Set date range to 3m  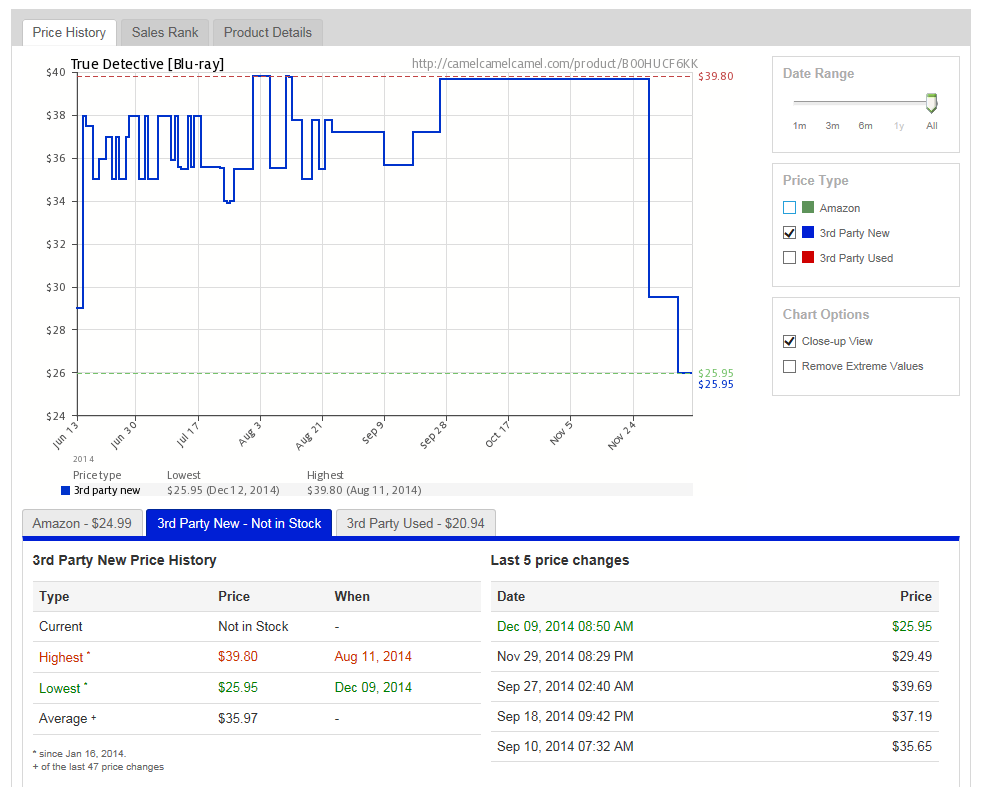[832, 126]
